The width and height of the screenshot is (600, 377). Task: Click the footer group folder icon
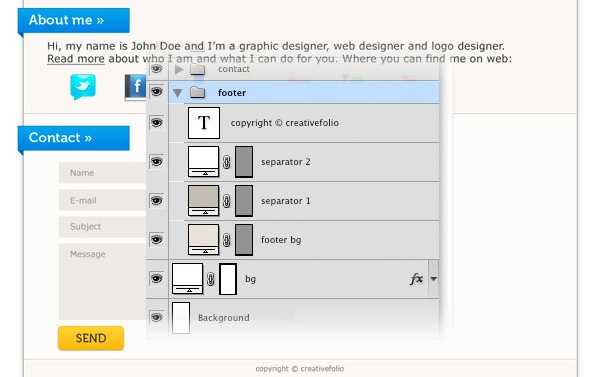[x=197, y=92]
